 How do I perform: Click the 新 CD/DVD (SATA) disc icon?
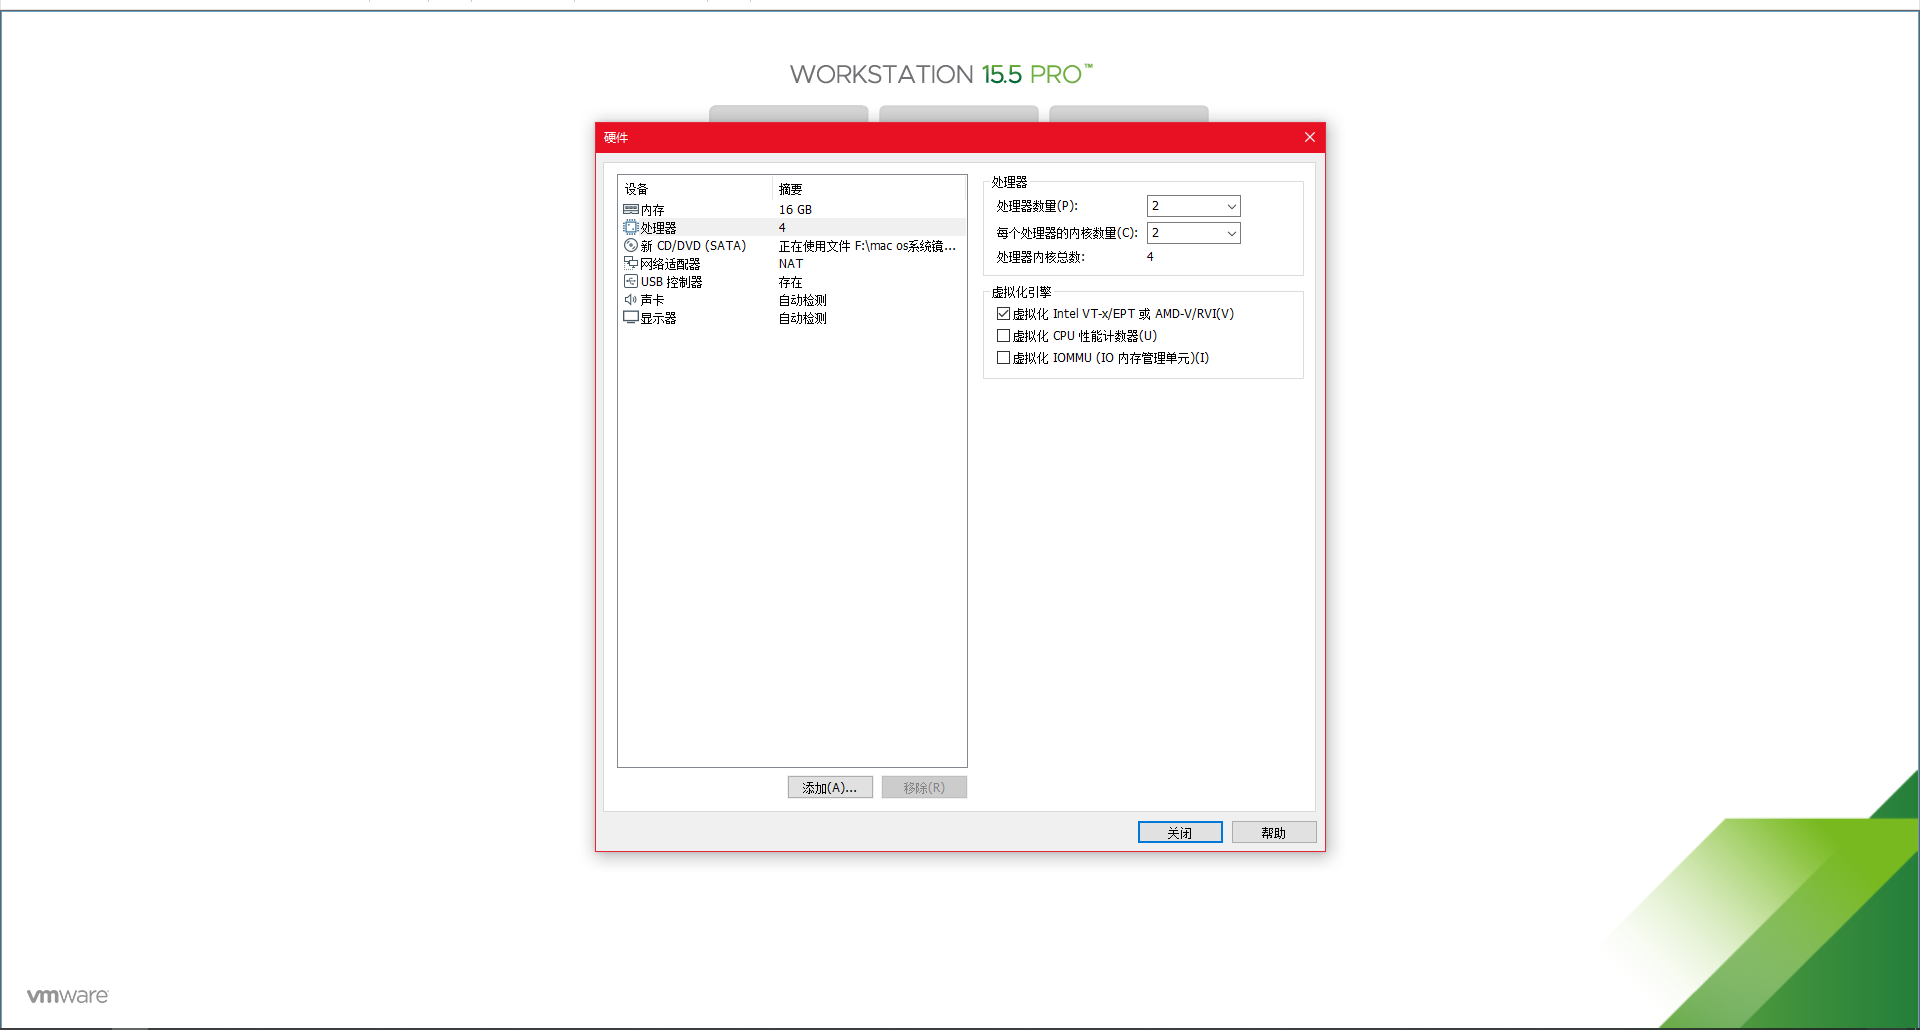coord(631,246)
